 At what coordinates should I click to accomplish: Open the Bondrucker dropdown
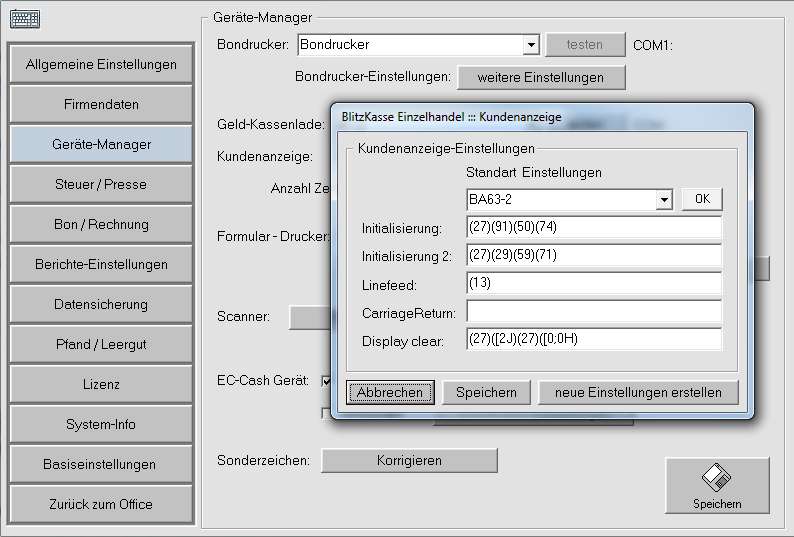coord(531,45)
